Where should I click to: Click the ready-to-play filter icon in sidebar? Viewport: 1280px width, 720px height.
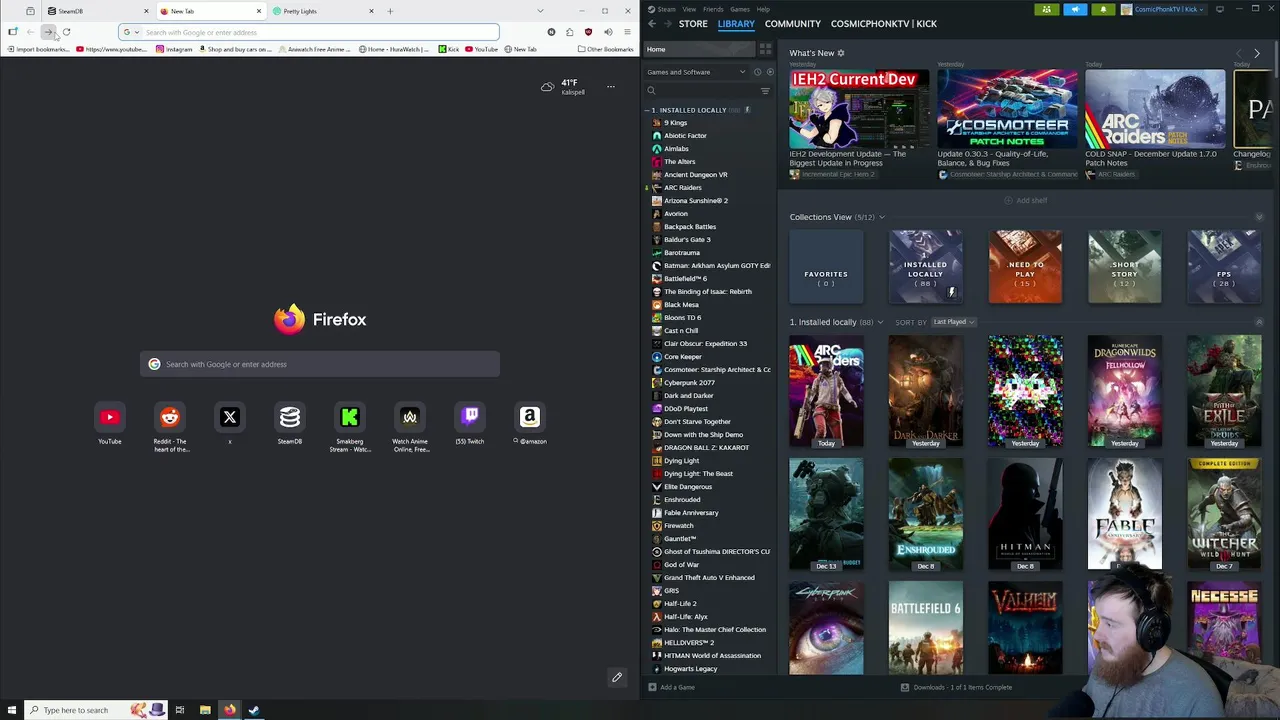(x=769, y=72)
